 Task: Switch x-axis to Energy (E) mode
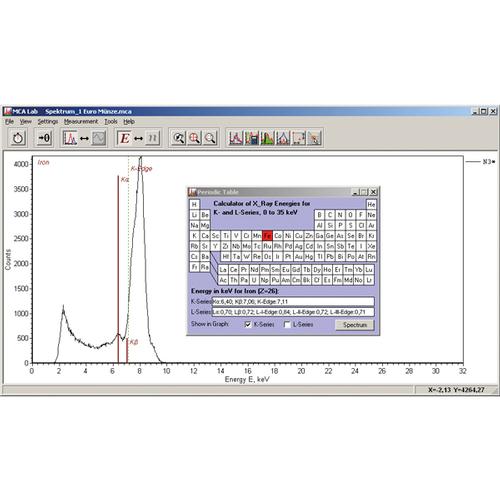125,138
